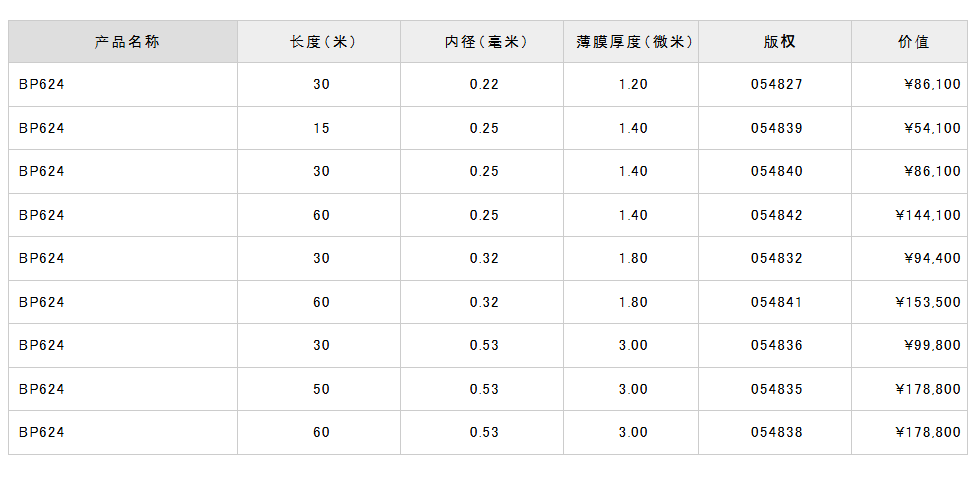The width and height of the screenshot is (977, 480).
Task: Click the ¥94,400 price cell
Action: click(930, 258)
